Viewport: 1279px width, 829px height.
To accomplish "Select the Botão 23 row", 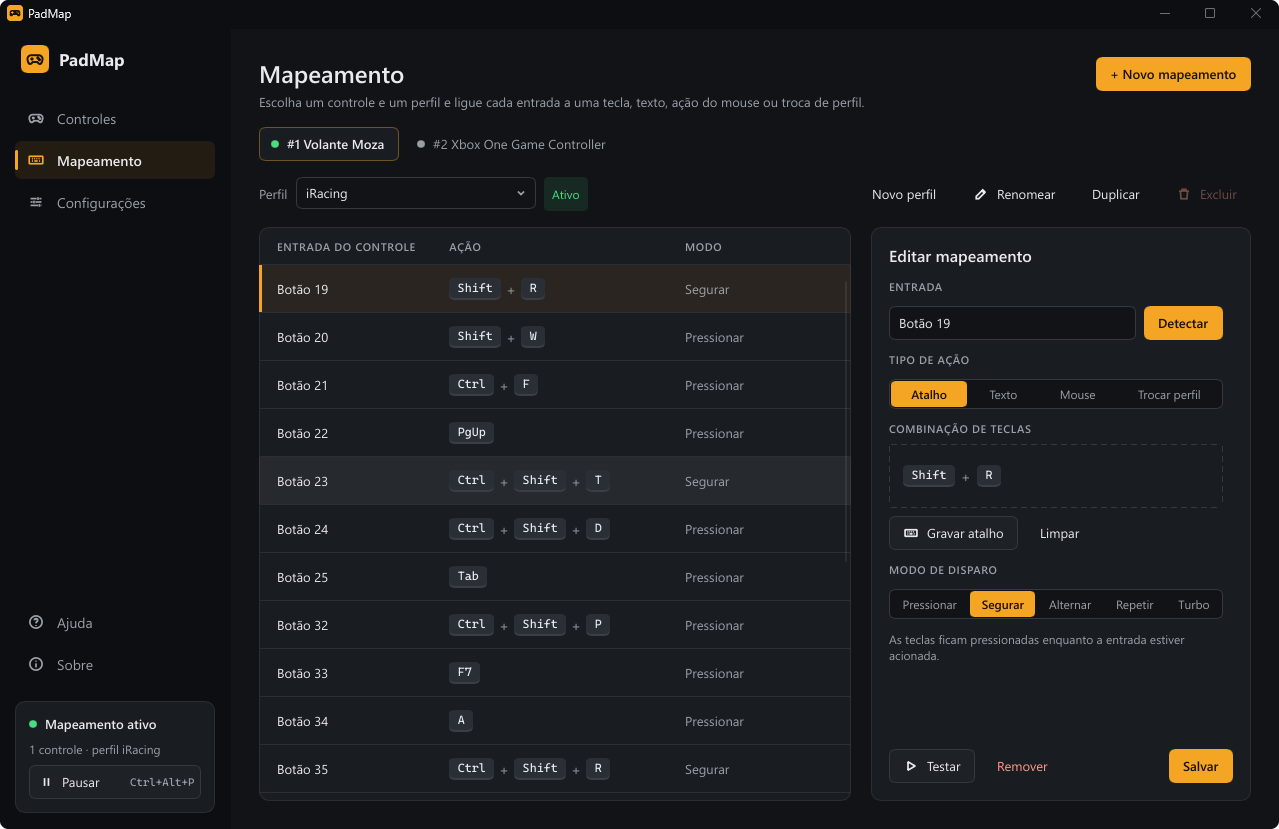I will (555, 481).
